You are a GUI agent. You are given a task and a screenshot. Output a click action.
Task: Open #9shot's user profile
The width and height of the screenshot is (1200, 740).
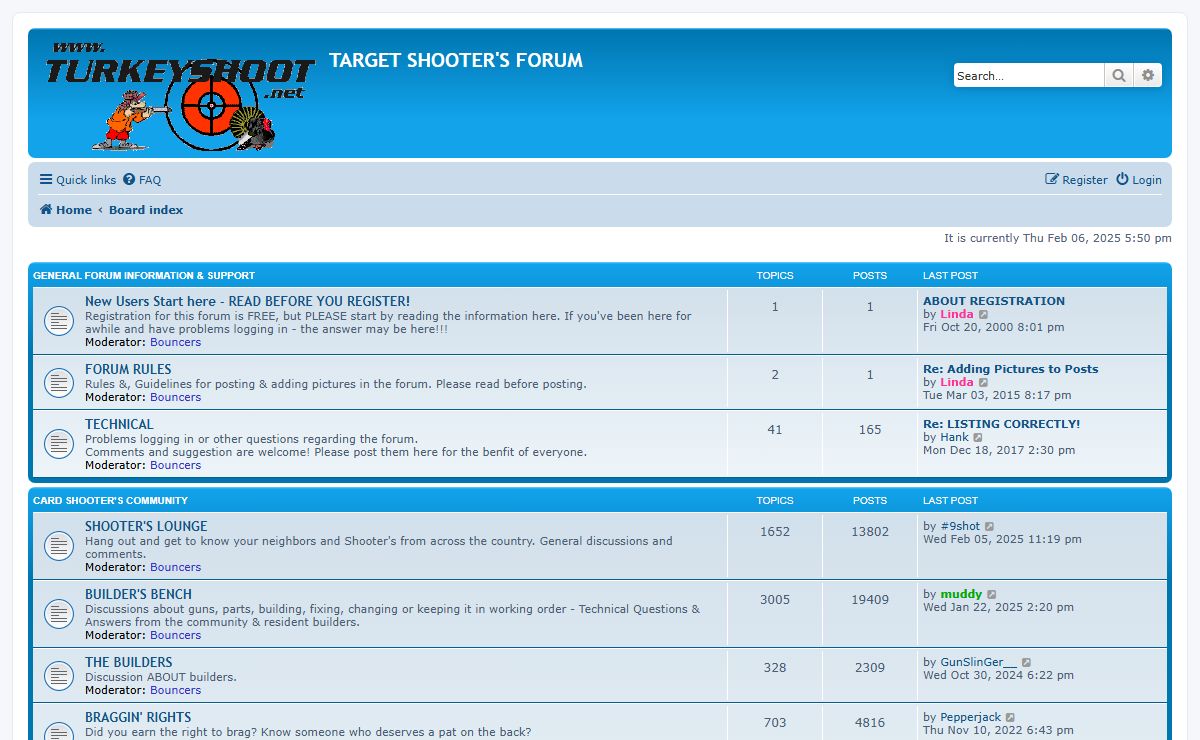[960, 526]
